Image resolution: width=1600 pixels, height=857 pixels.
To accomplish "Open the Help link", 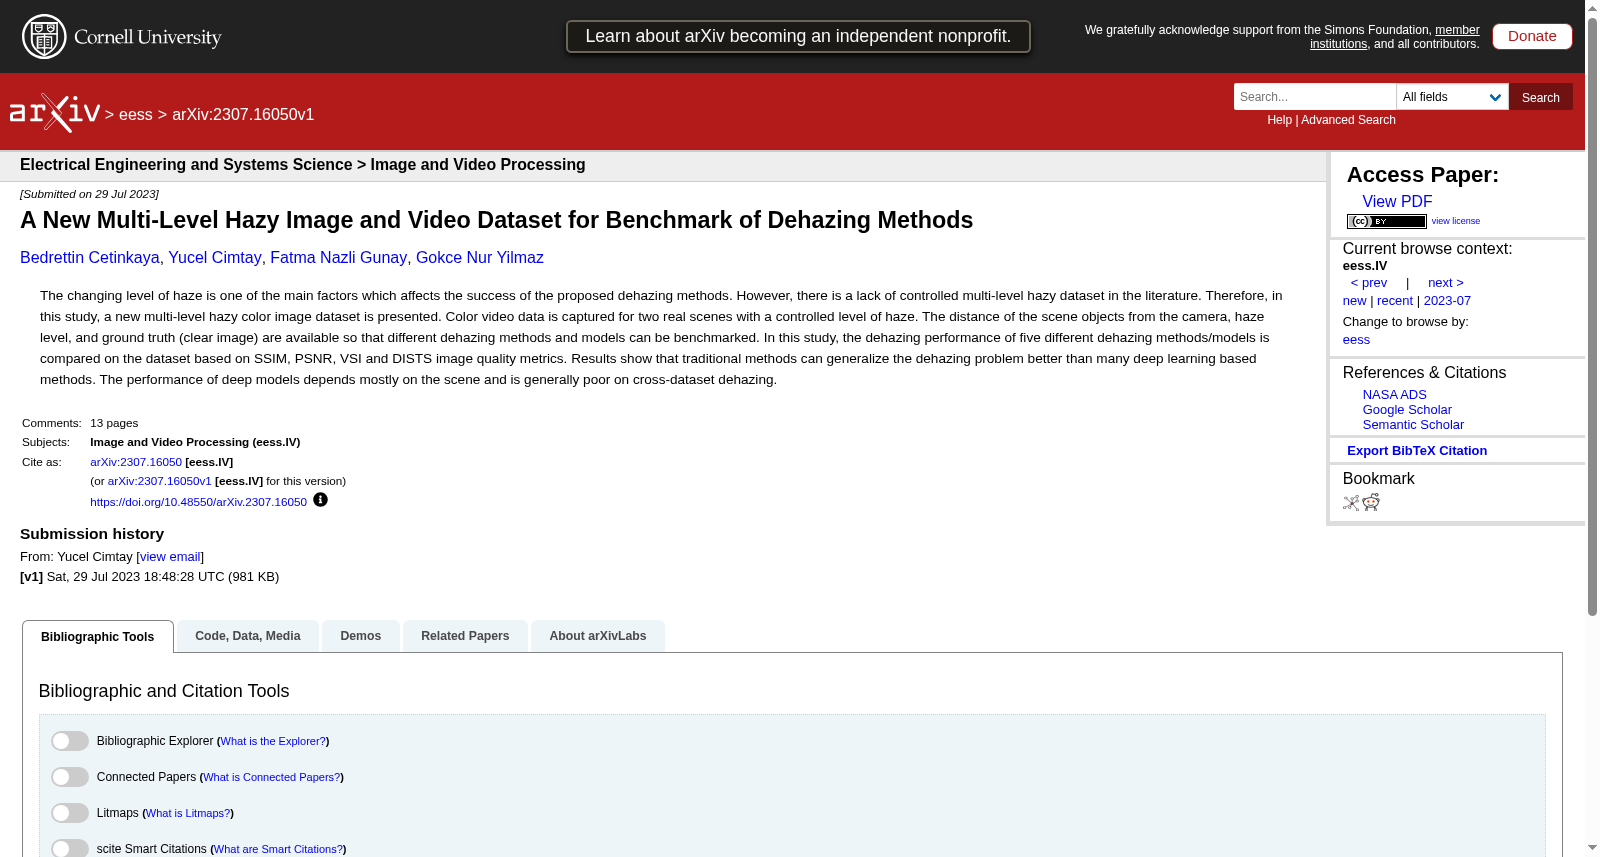I will [x=1279, y=120].
